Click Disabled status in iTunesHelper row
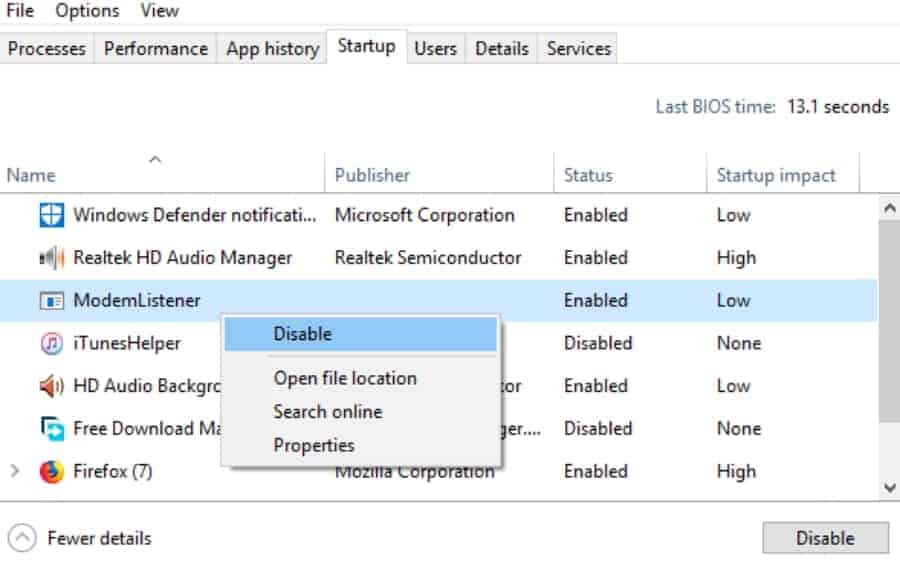This screenshot has width=900, height=566. (x=598, y=343)
